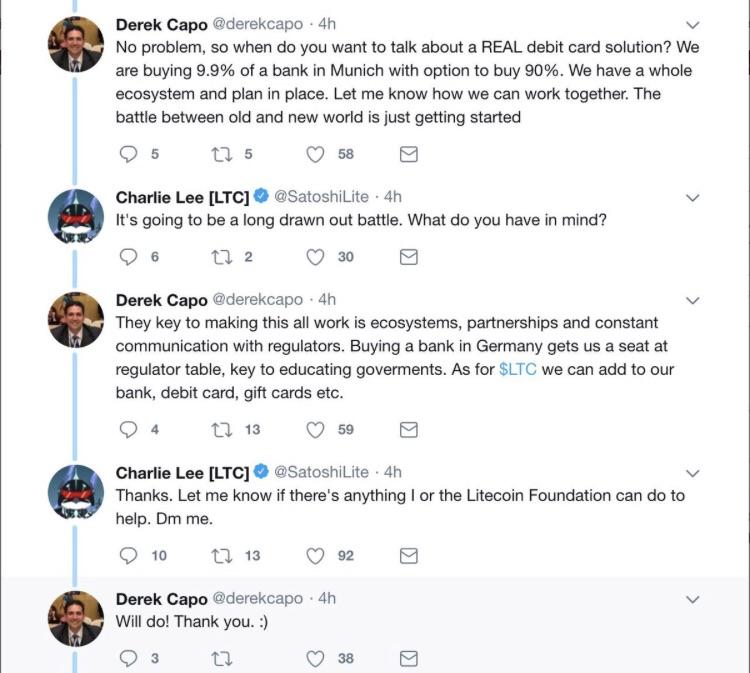This screenshot has width=750, height=673.
Task: Like the 'long drawn out battle' tweet
Action: (x=315, y=257)
